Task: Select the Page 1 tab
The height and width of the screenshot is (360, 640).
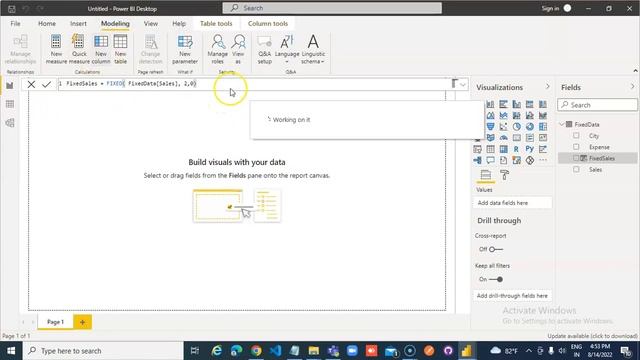Action: click(56, 322)
